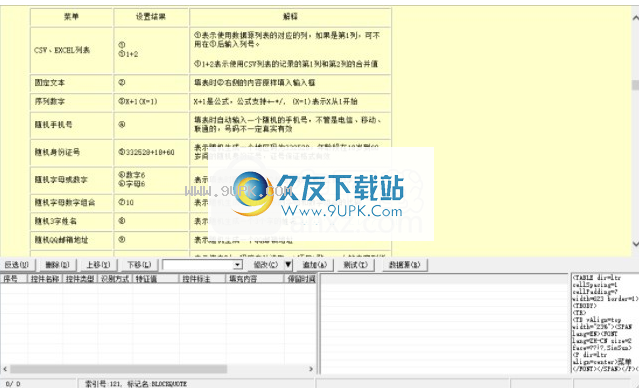Click the 随机手机号 cell
Viewport: 643px width, 388px height.
coord(71,125)
